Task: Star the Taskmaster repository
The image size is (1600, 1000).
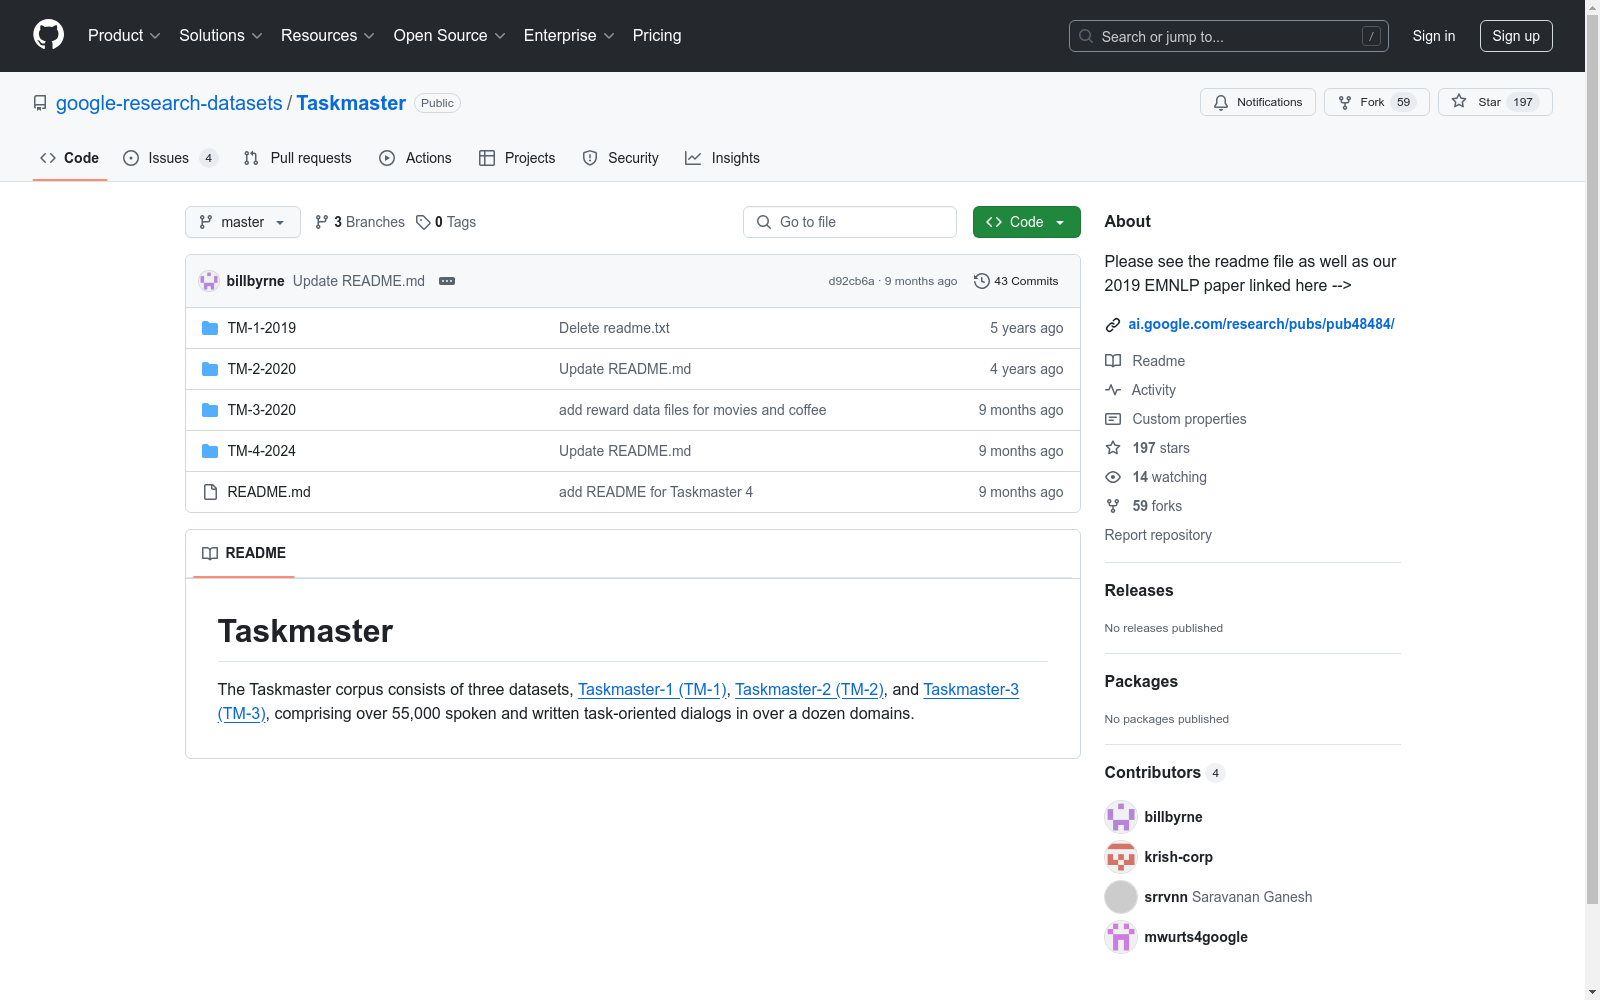Action: click(x=1495, y=102)
